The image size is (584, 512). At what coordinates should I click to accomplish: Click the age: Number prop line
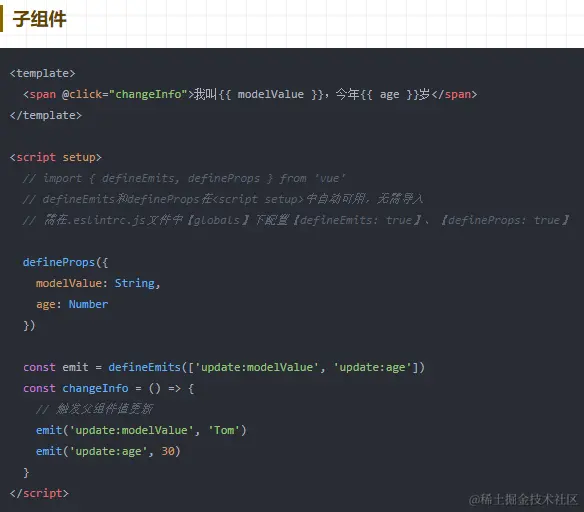[x=72, y=304]
